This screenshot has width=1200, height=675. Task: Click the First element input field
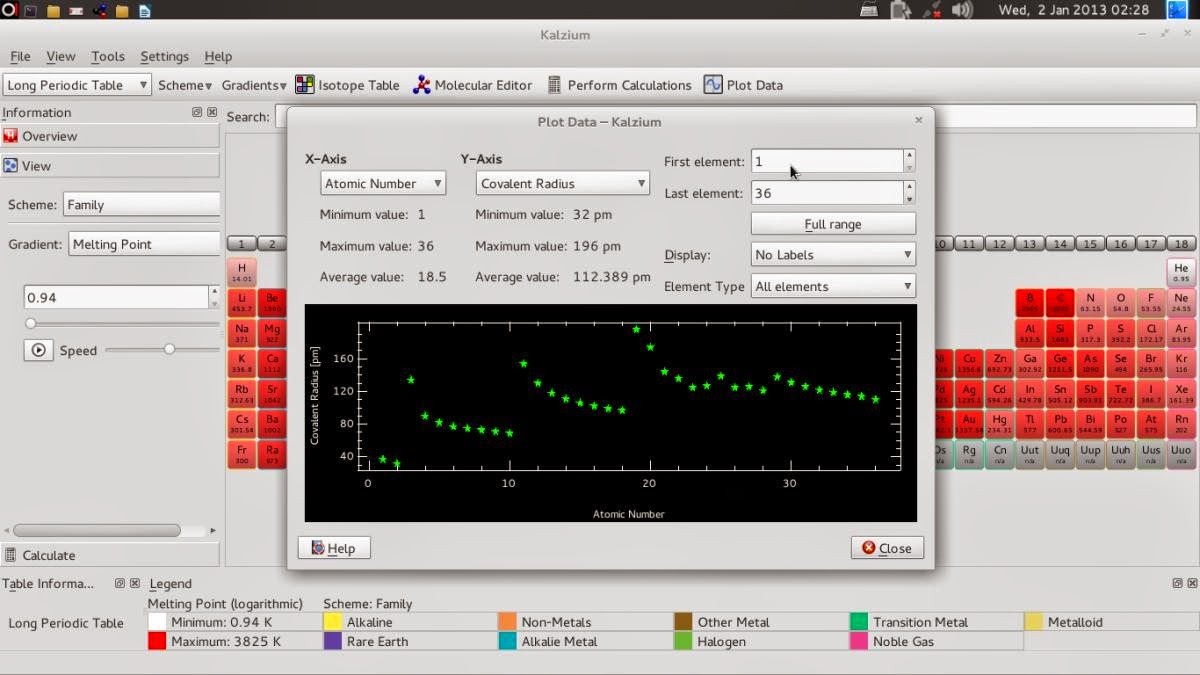827,161
